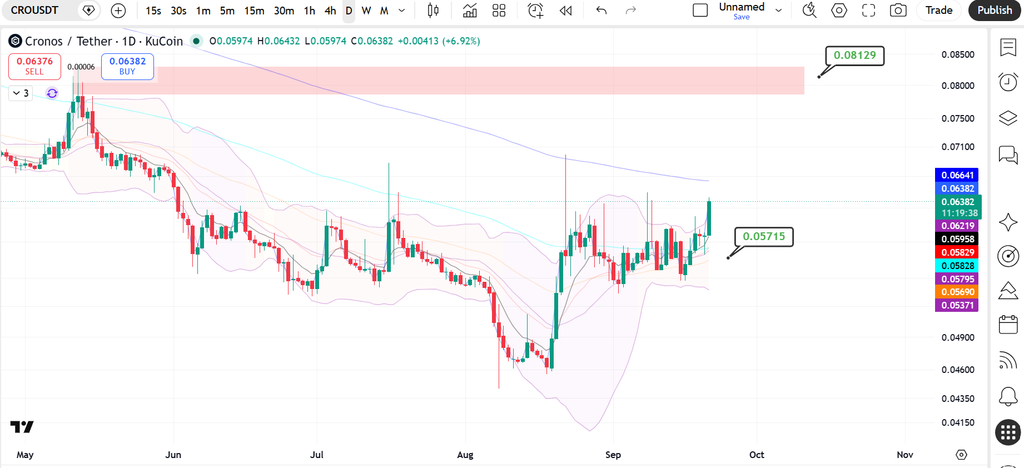Click the TradingView logo on chart

tap(22, 427)
